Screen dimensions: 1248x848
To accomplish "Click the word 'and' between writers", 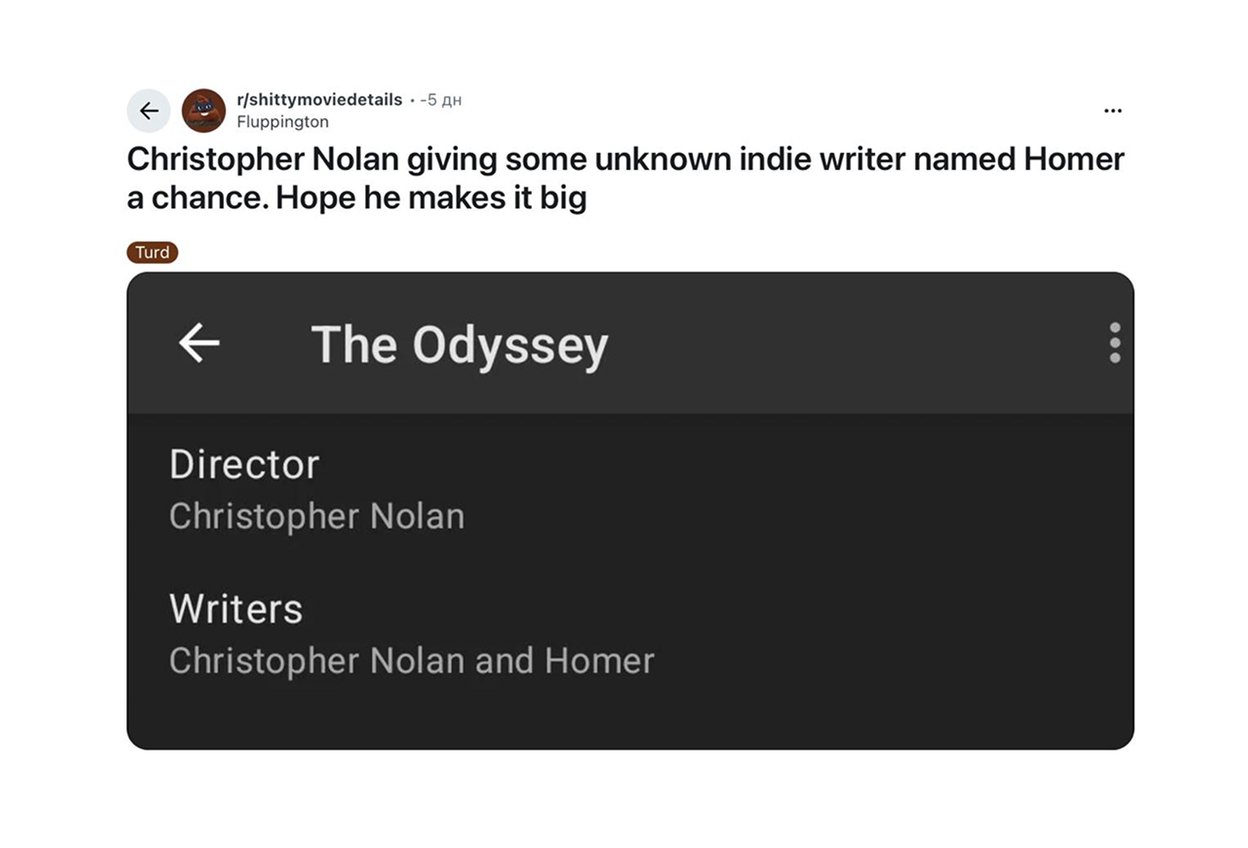I will [x=504, y=660].
